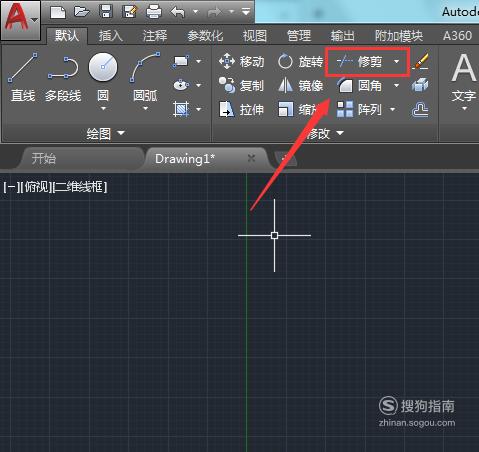Open the 修剪 trim dropdown arrow
The width and height of the screenshot is (479, 452).
pos(397,61)
